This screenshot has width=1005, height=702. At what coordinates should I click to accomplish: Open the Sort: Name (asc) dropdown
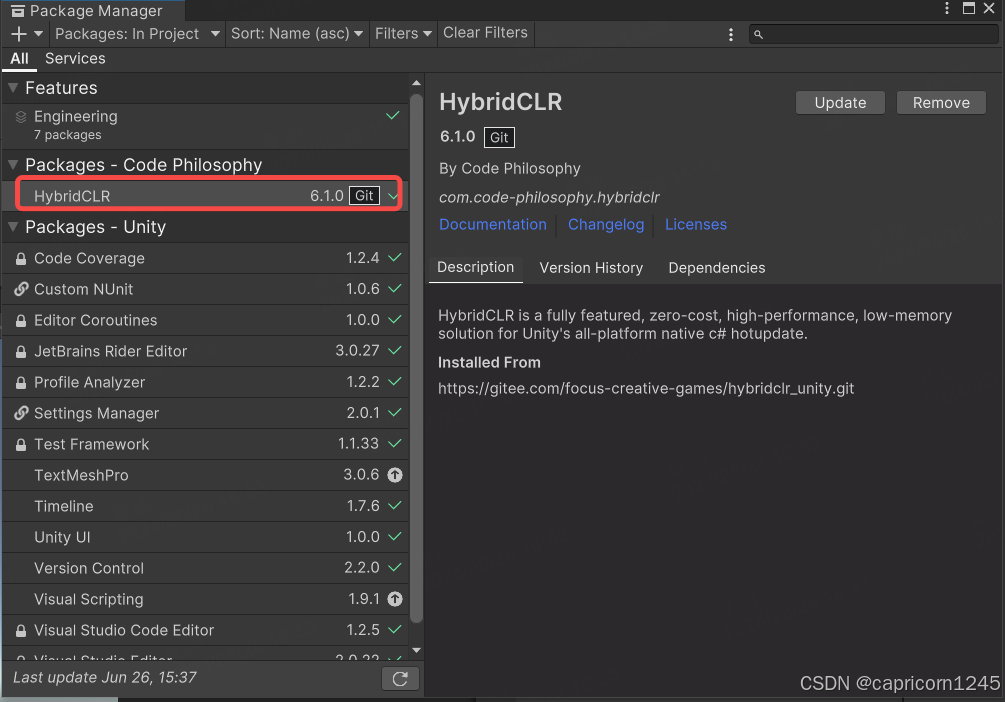pos(297,33)
